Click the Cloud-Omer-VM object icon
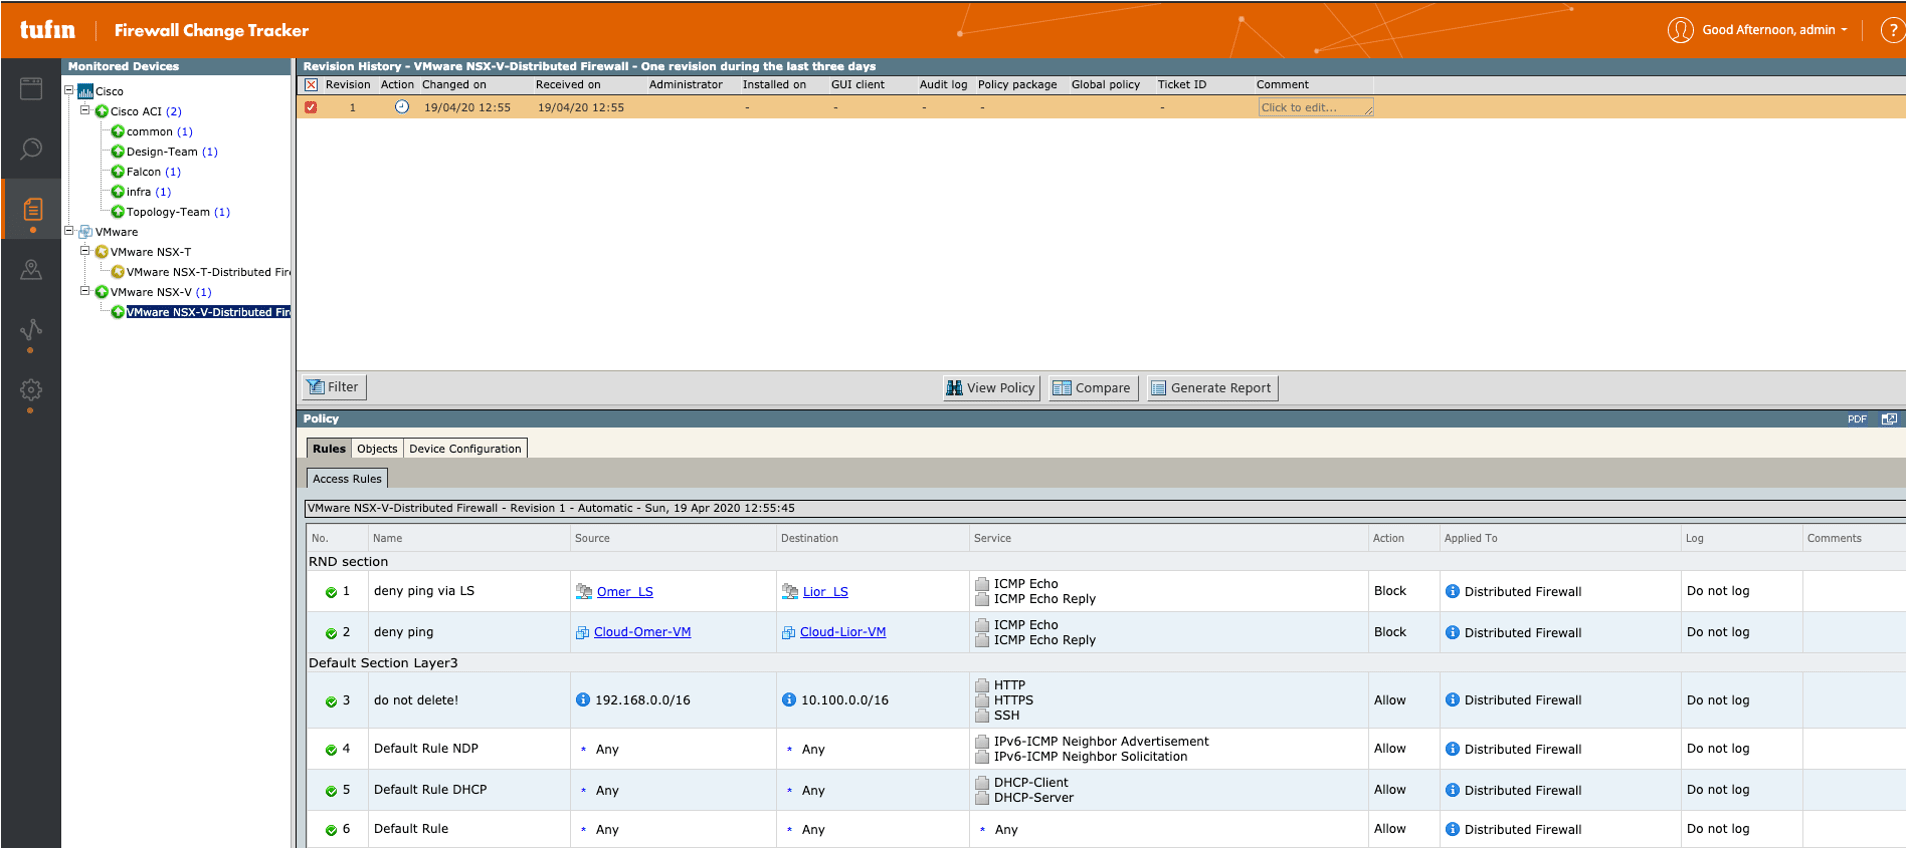1906x848 pixels. (582, 632)
